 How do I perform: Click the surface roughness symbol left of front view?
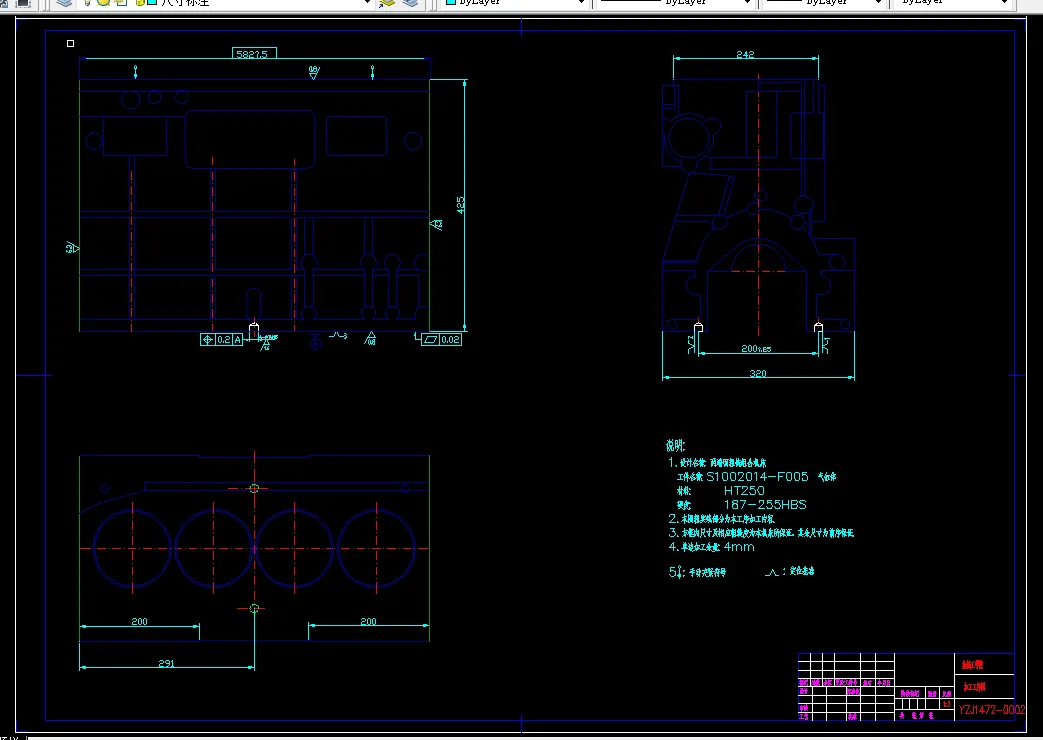(x=73, y=248)
